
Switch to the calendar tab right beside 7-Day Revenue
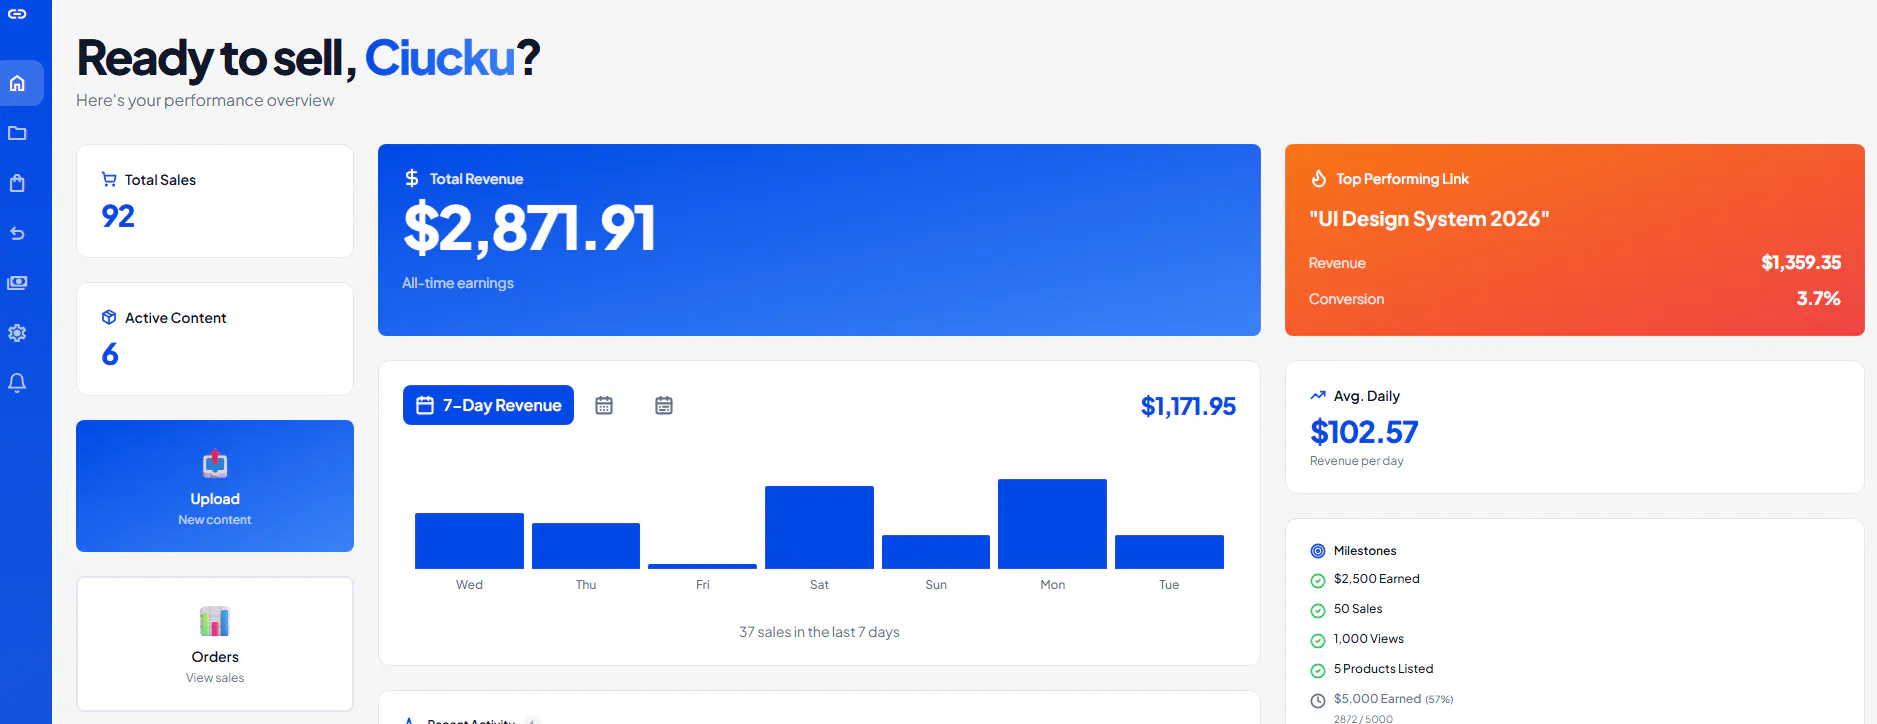pyautogui.click(x=604, y=405)
